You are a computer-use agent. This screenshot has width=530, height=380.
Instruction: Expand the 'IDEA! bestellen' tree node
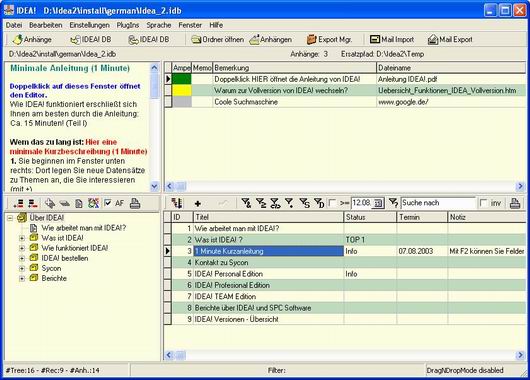tap(22, 258)
